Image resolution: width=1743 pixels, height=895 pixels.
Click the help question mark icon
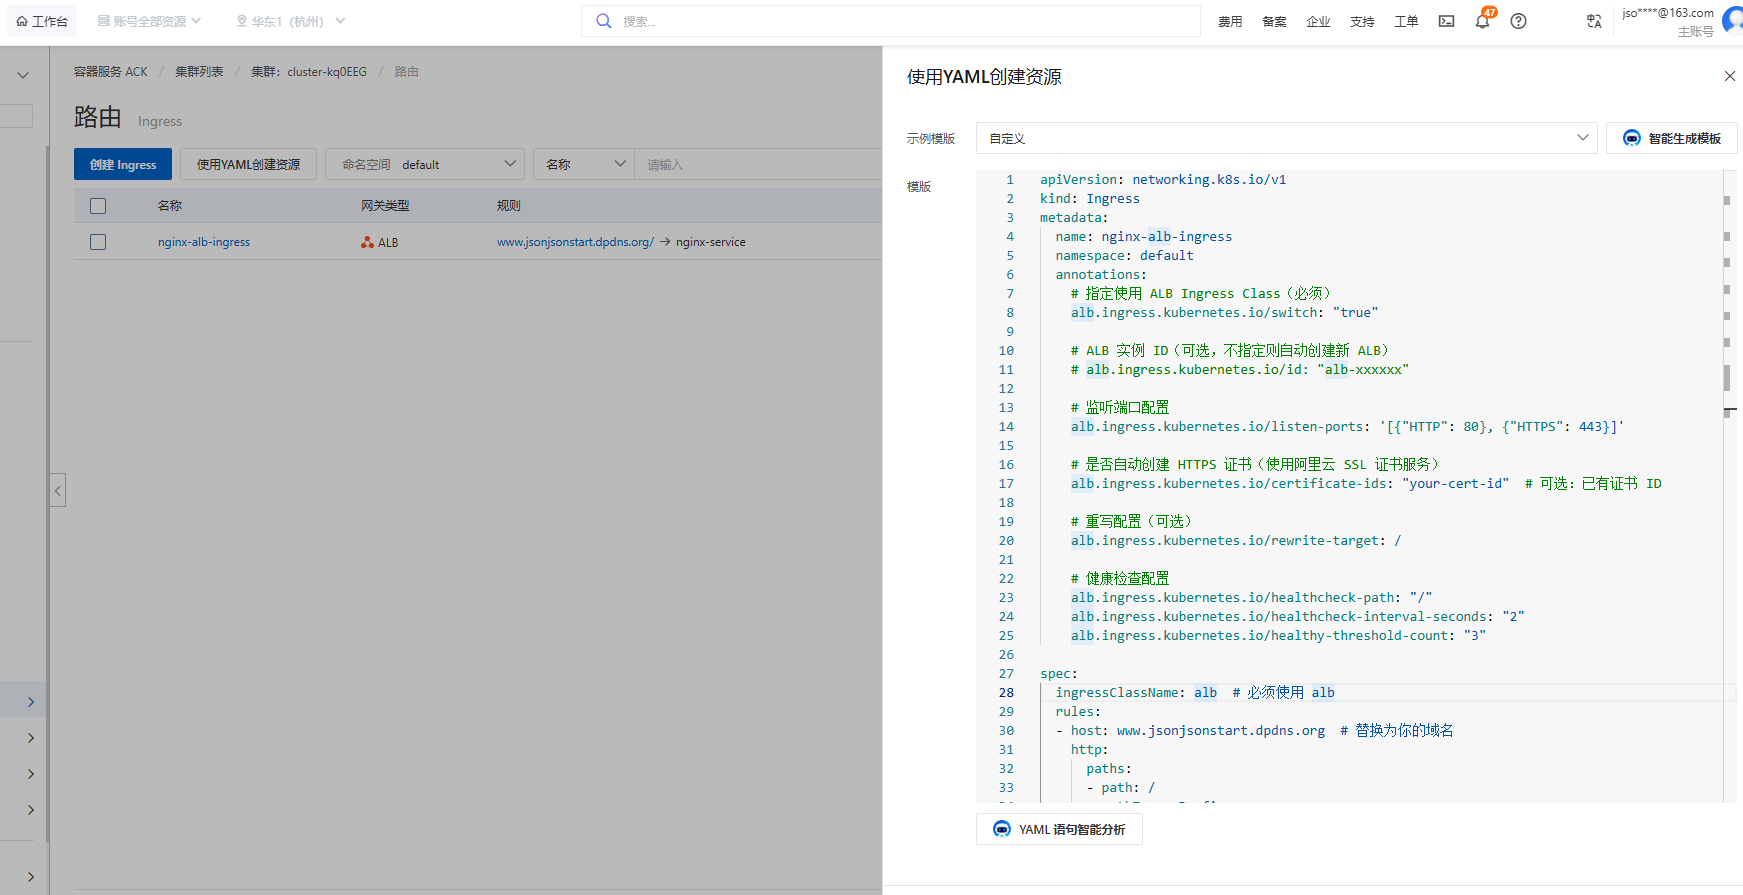click(1518, 21)
